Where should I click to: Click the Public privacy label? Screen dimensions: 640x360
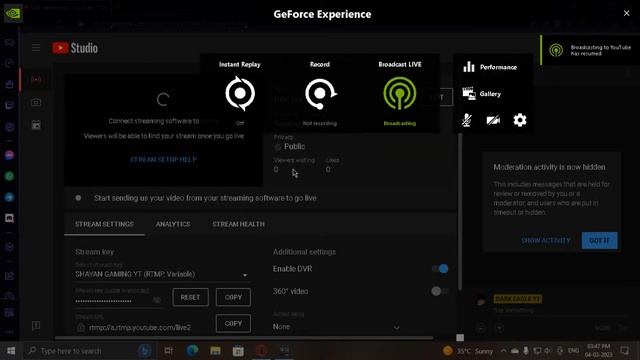click(x=294, y=147)
